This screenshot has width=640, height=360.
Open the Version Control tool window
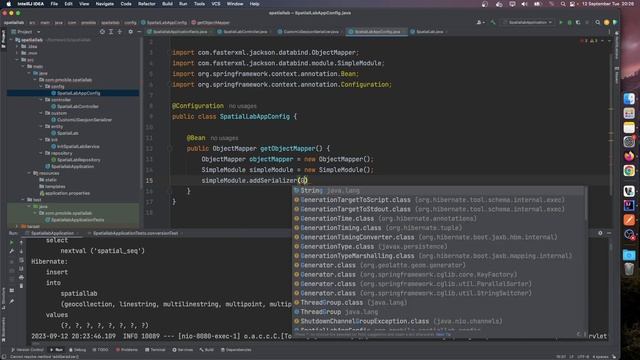[x=27, y=350]
